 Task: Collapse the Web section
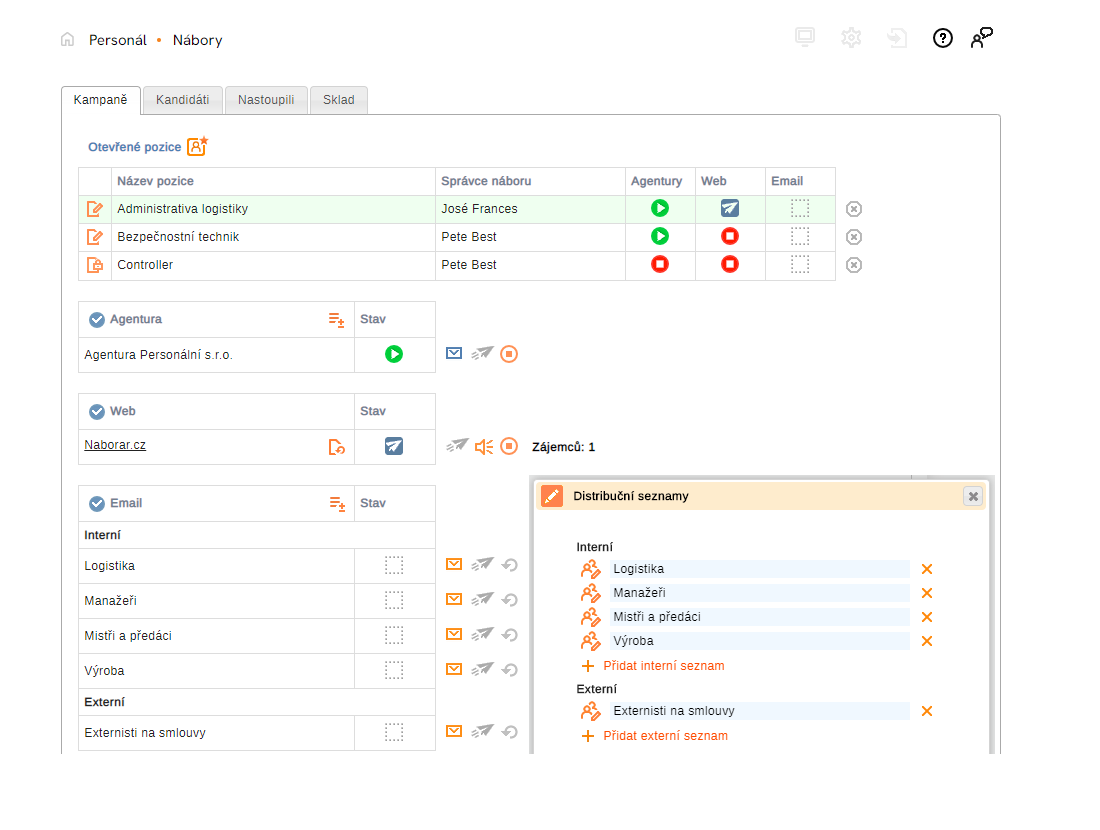click(97, 412)
